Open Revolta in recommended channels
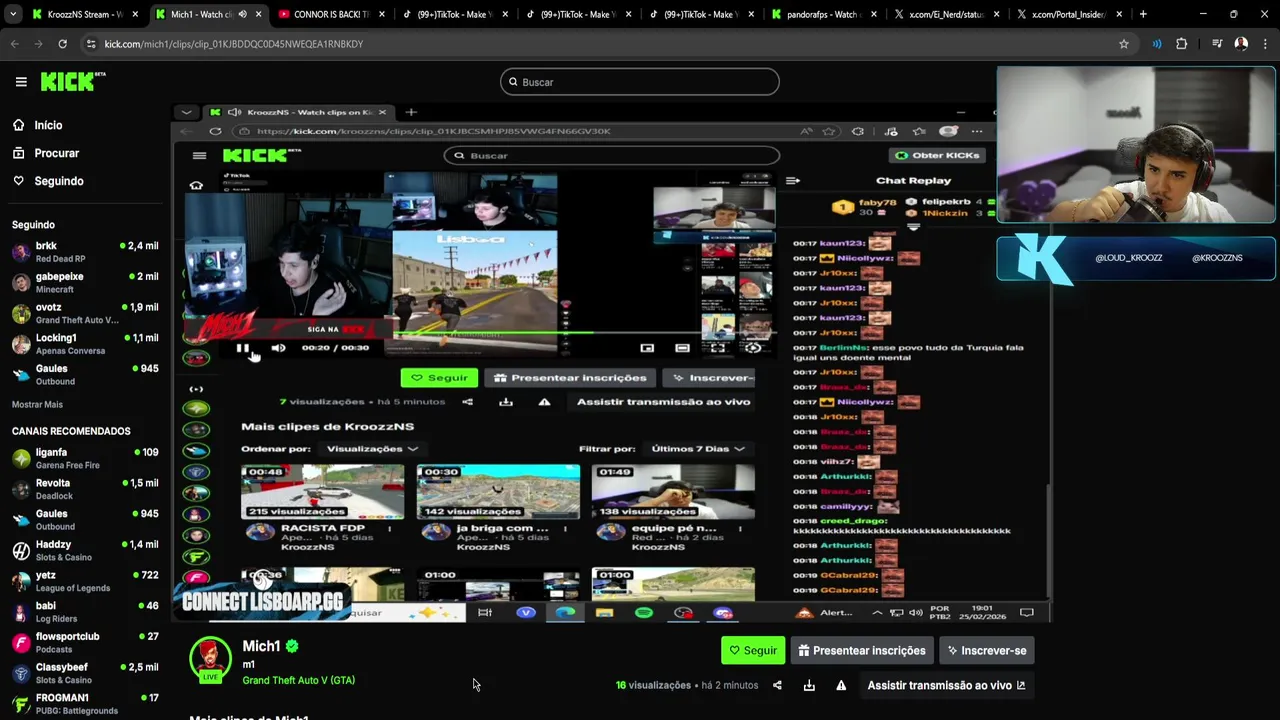The image size is (1280, 720). 85,489
